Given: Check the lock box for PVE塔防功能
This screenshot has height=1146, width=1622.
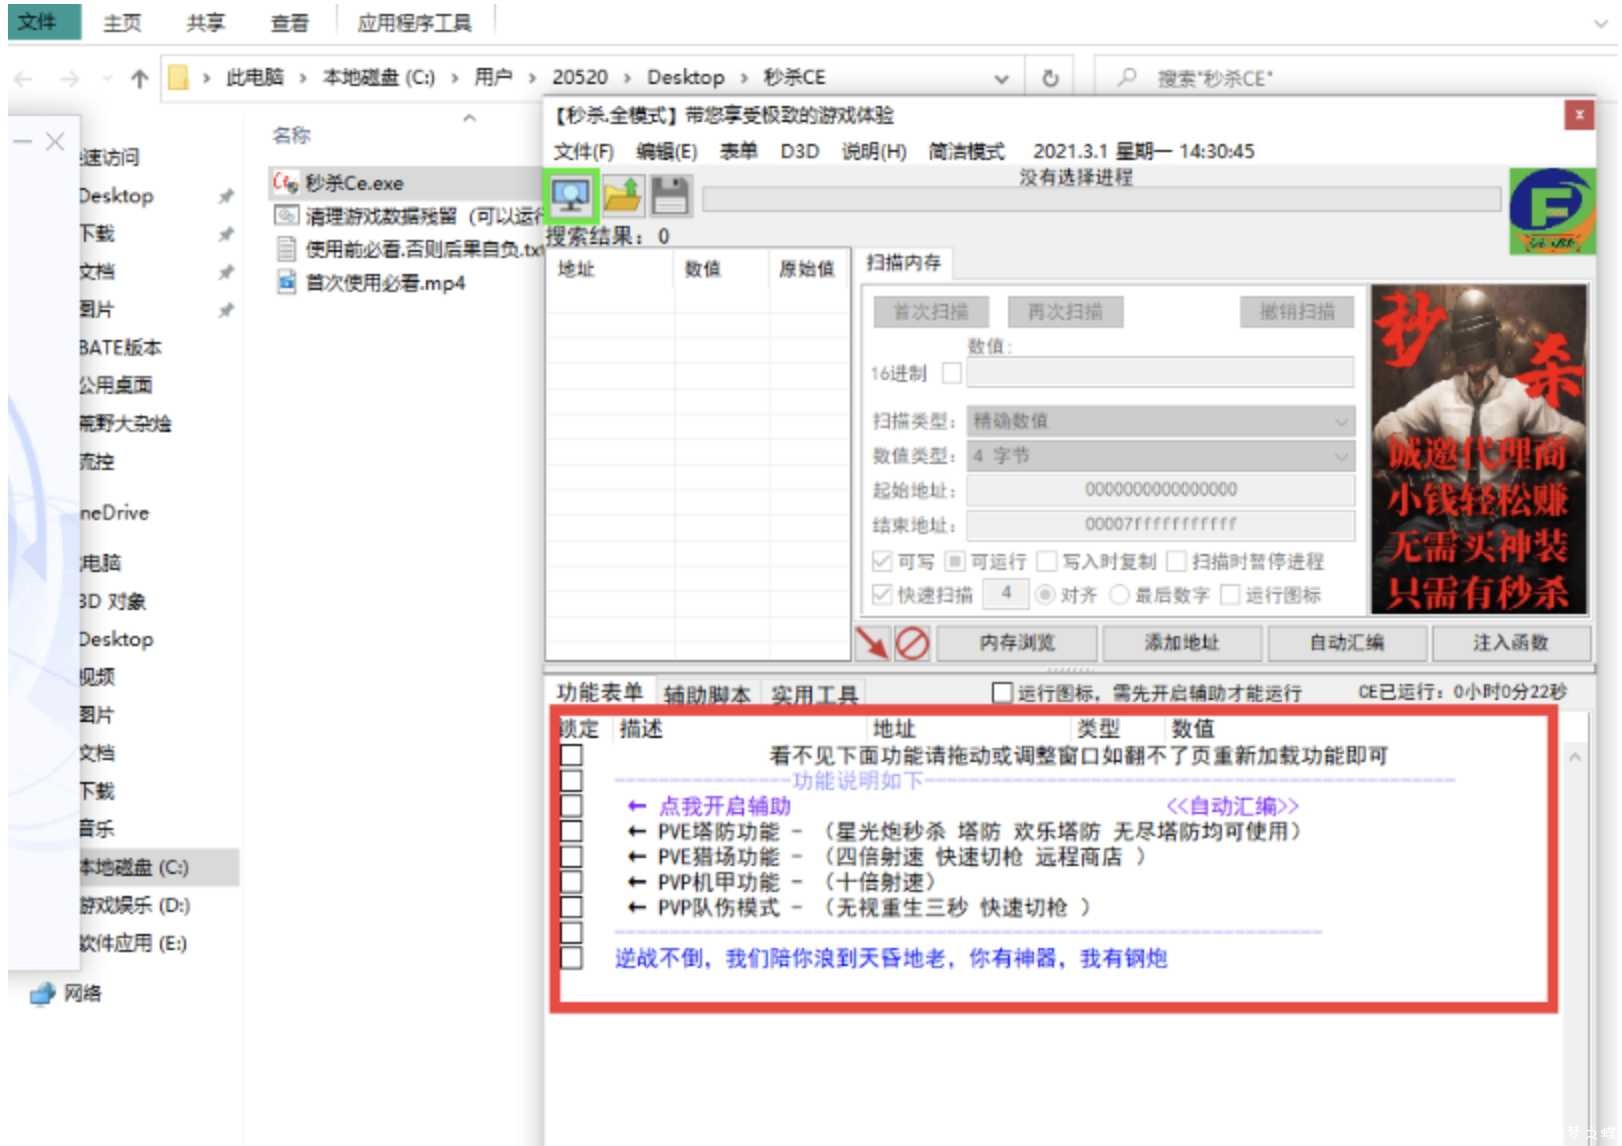Looking at the screenshot, I should click(571, 831).
